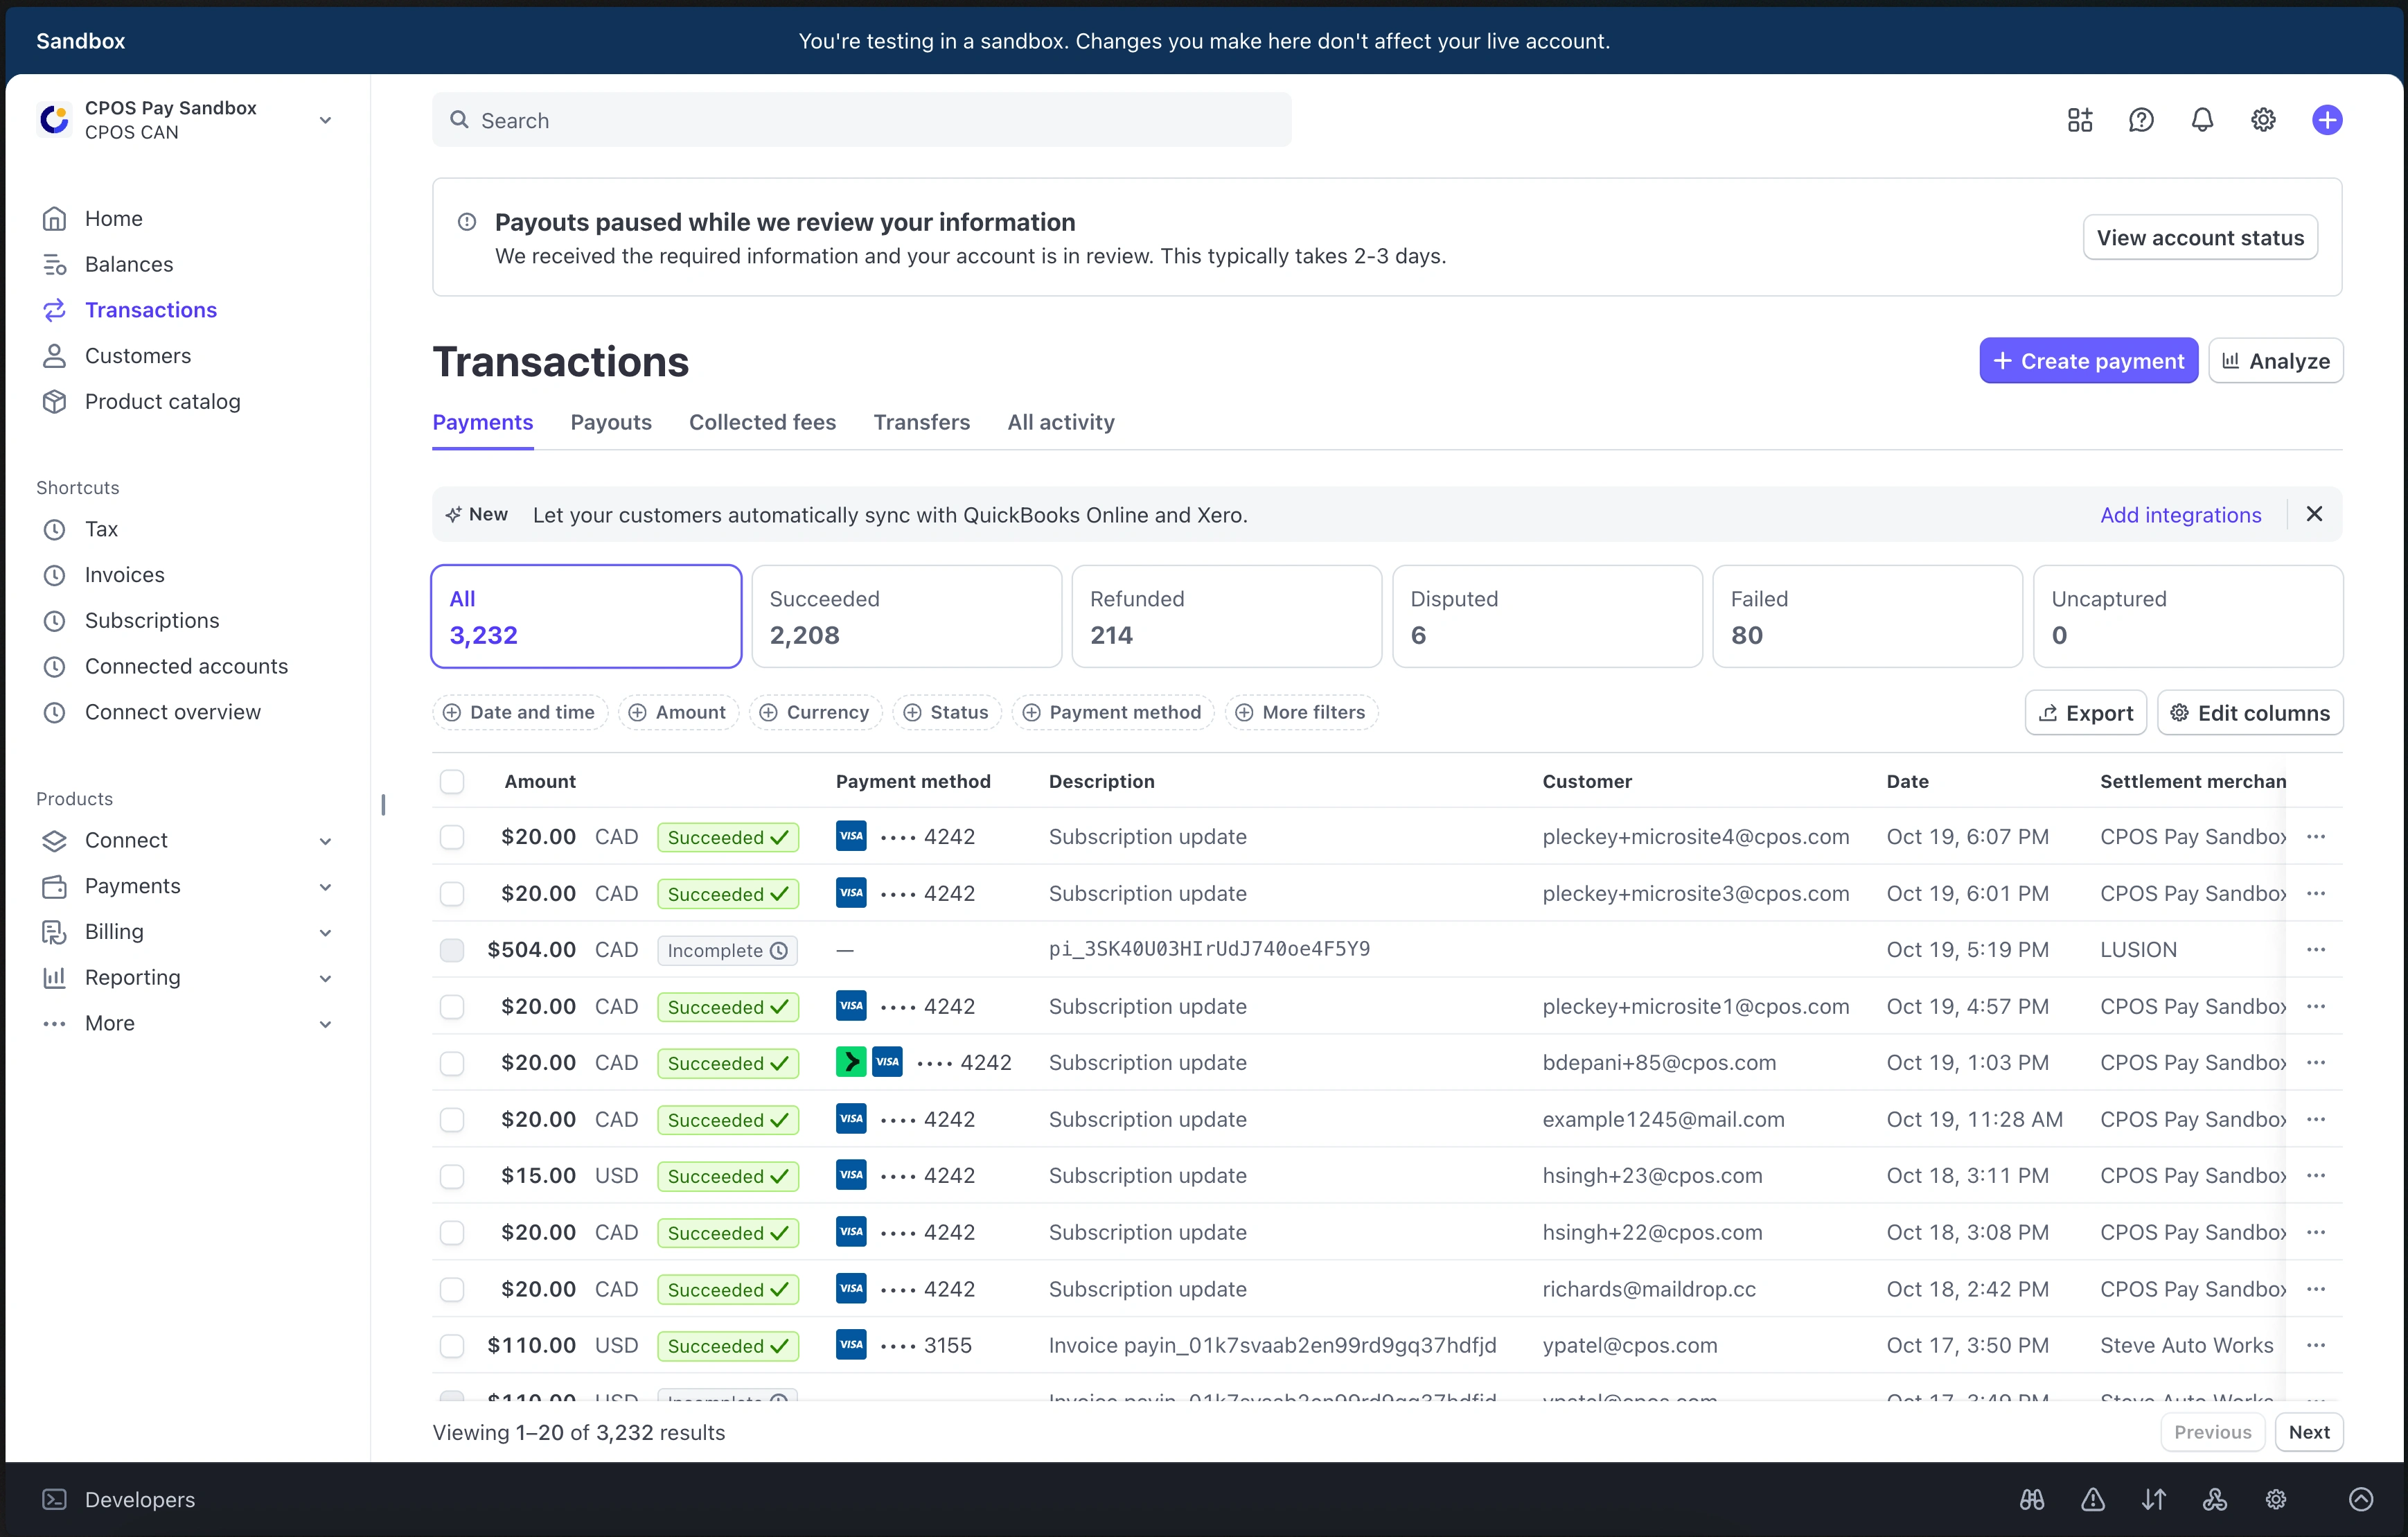The image size is (2408, 1537).
Task: Click the blue plus create icon
Action: [x=2327, y=120]
